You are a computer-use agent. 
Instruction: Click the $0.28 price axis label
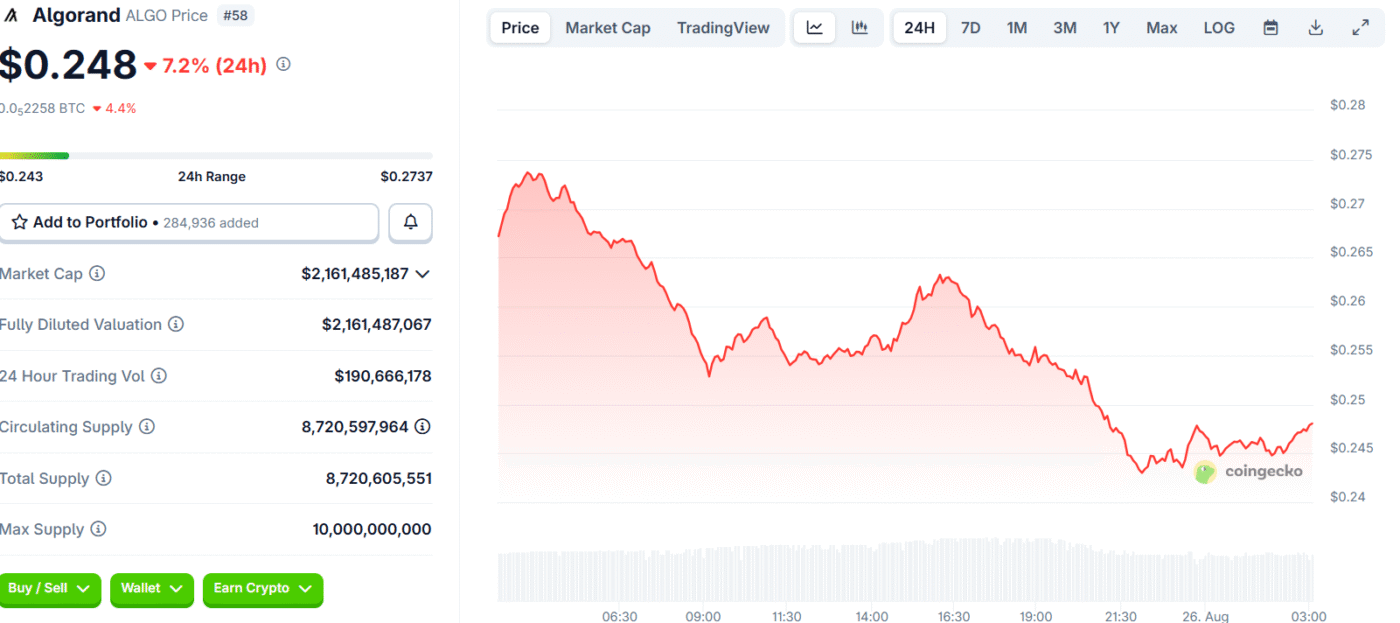(1347, 105)
